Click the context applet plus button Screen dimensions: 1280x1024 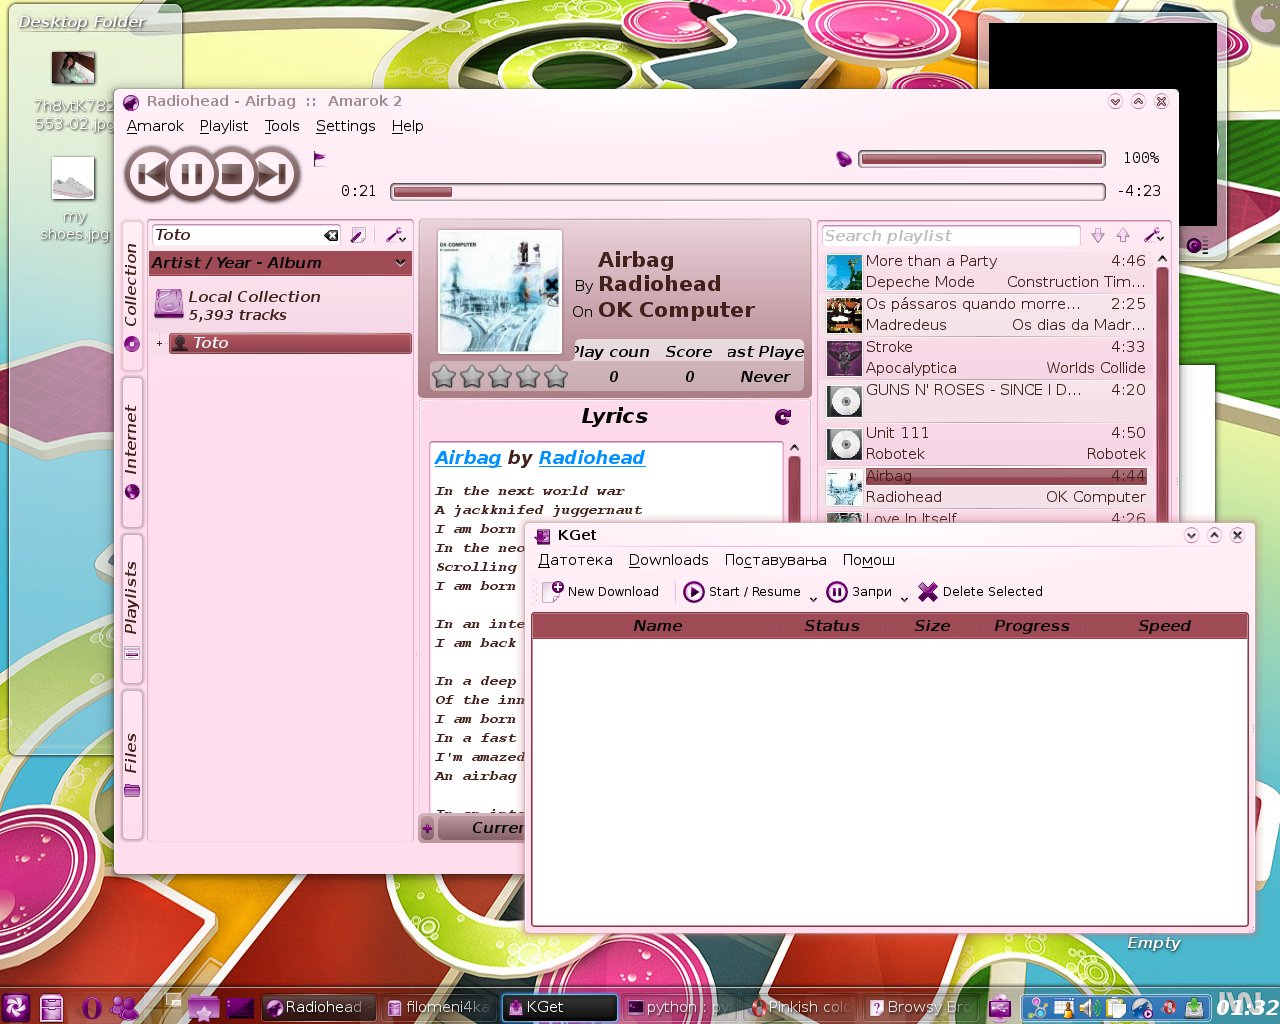tap(427, 828)
